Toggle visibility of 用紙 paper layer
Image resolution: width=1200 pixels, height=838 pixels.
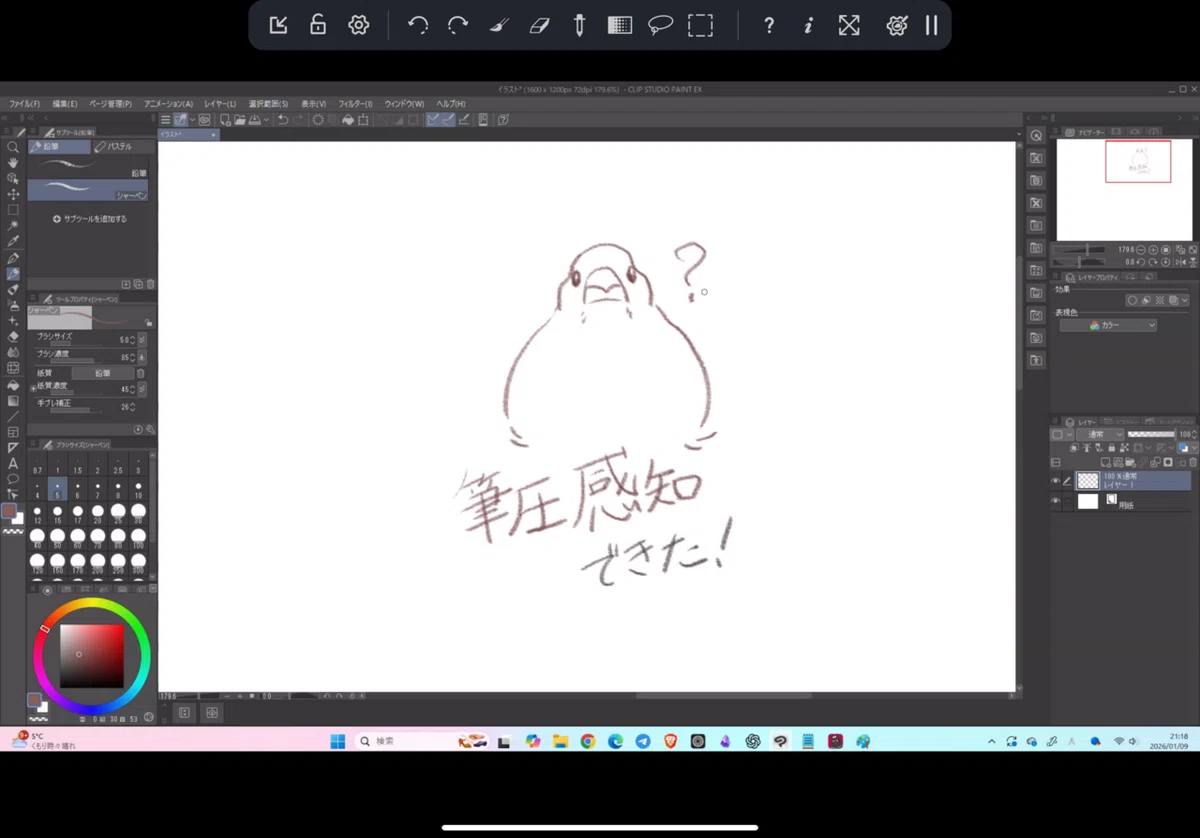[x=1056, y=500]
